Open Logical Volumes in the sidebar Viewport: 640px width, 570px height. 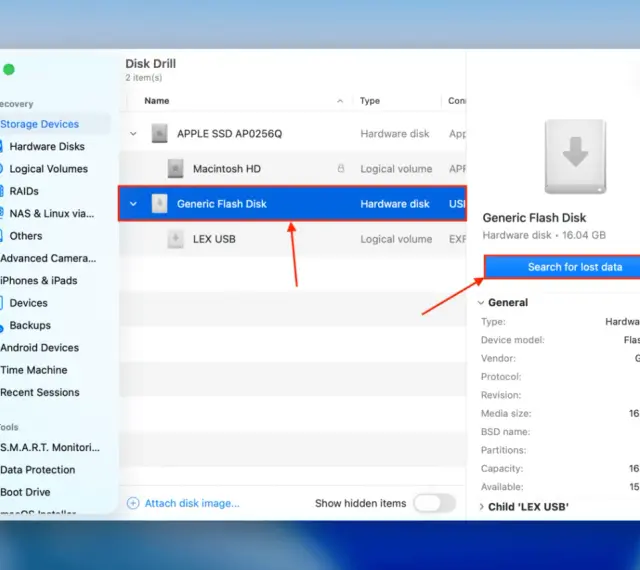click(49, 169)
